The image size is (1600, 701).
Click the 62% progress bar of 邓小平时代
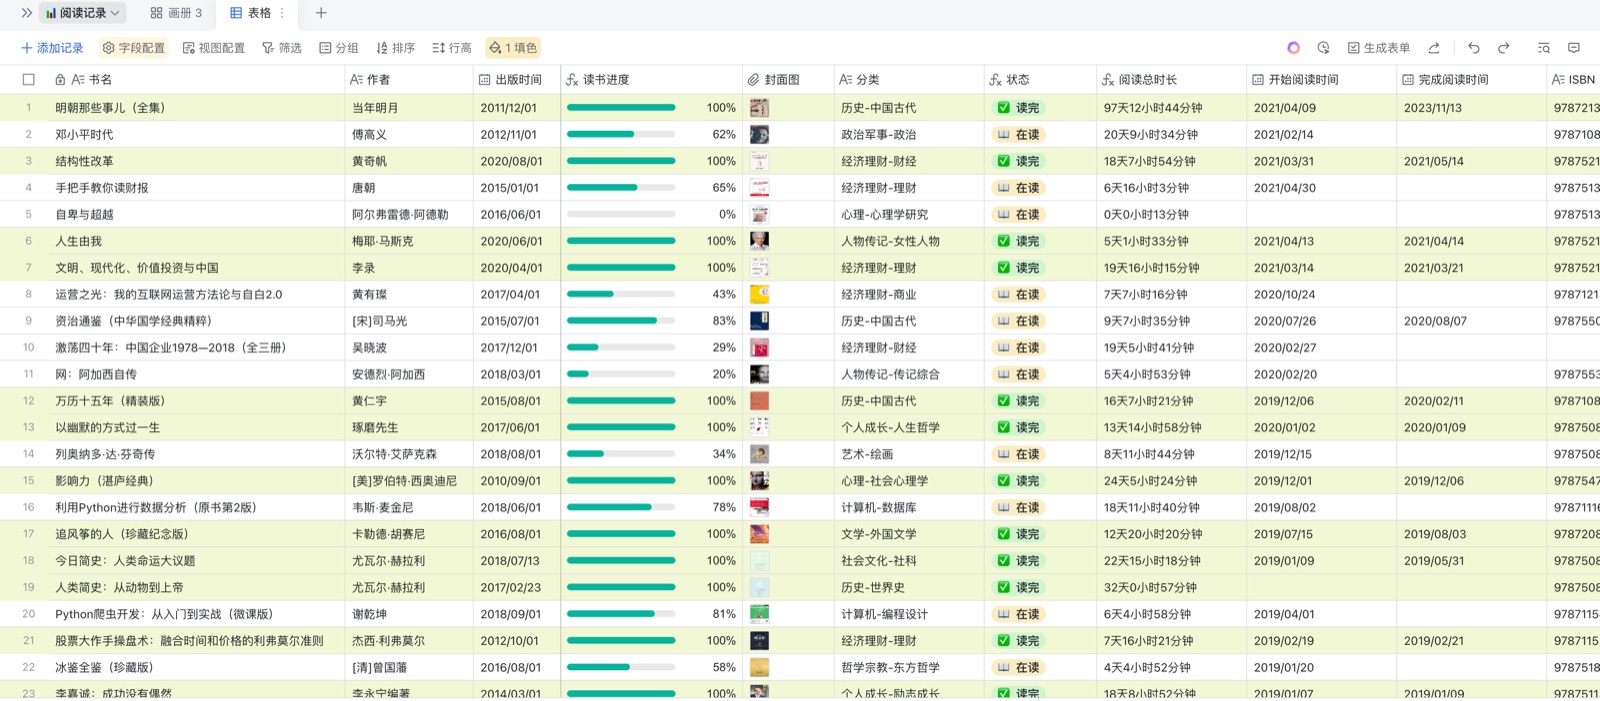pyautogui.click(x=621, y=134)
